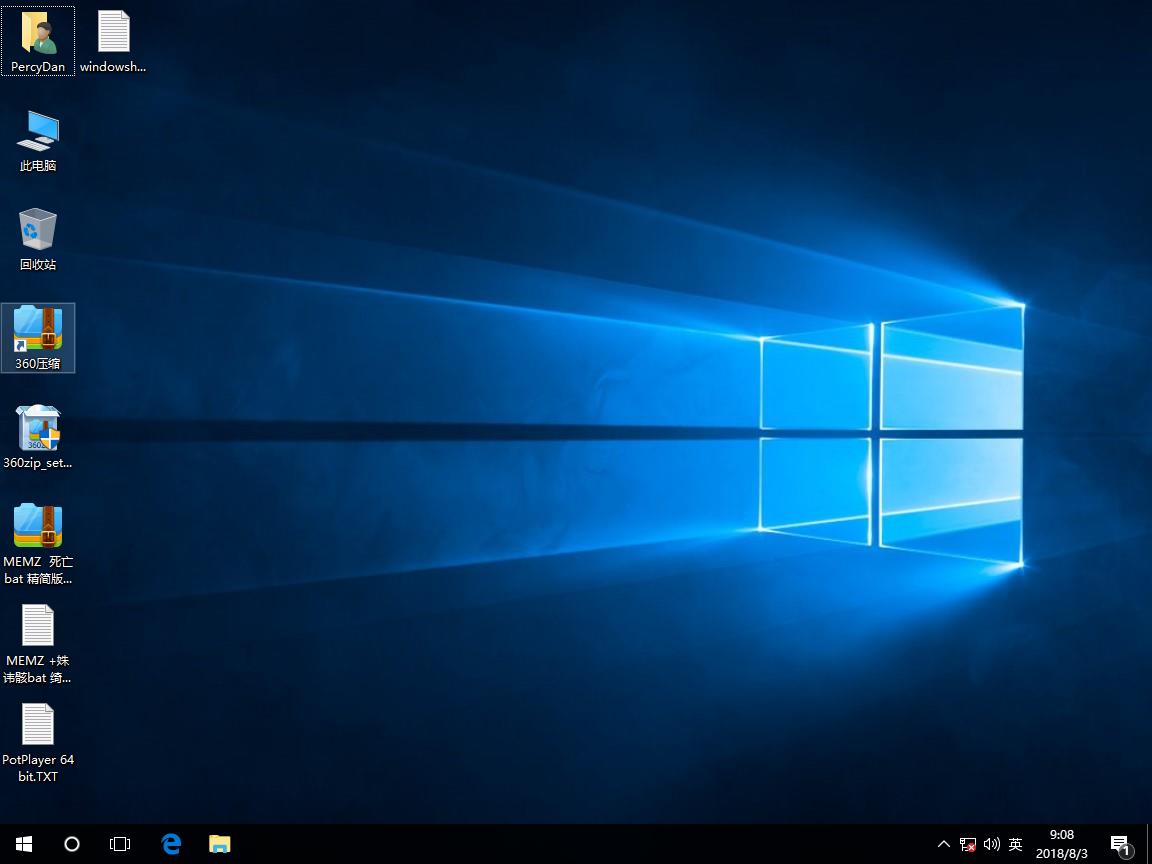The height and width of the screenshot is (864, 1152).
Task: Open the Action Center notification icon
Action: coord(1120,845)
